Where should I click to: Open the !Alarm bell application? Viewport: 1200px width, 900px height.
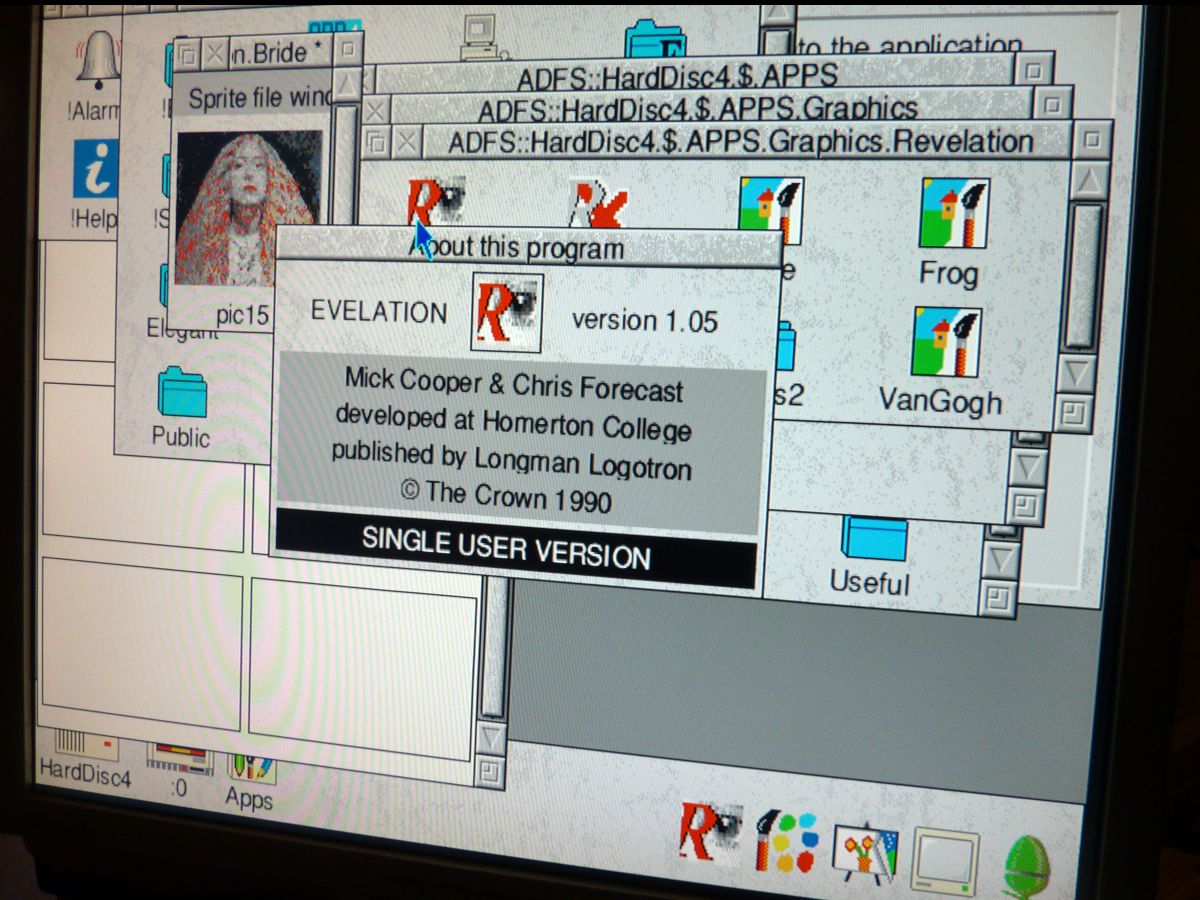(x=97, y=62)
